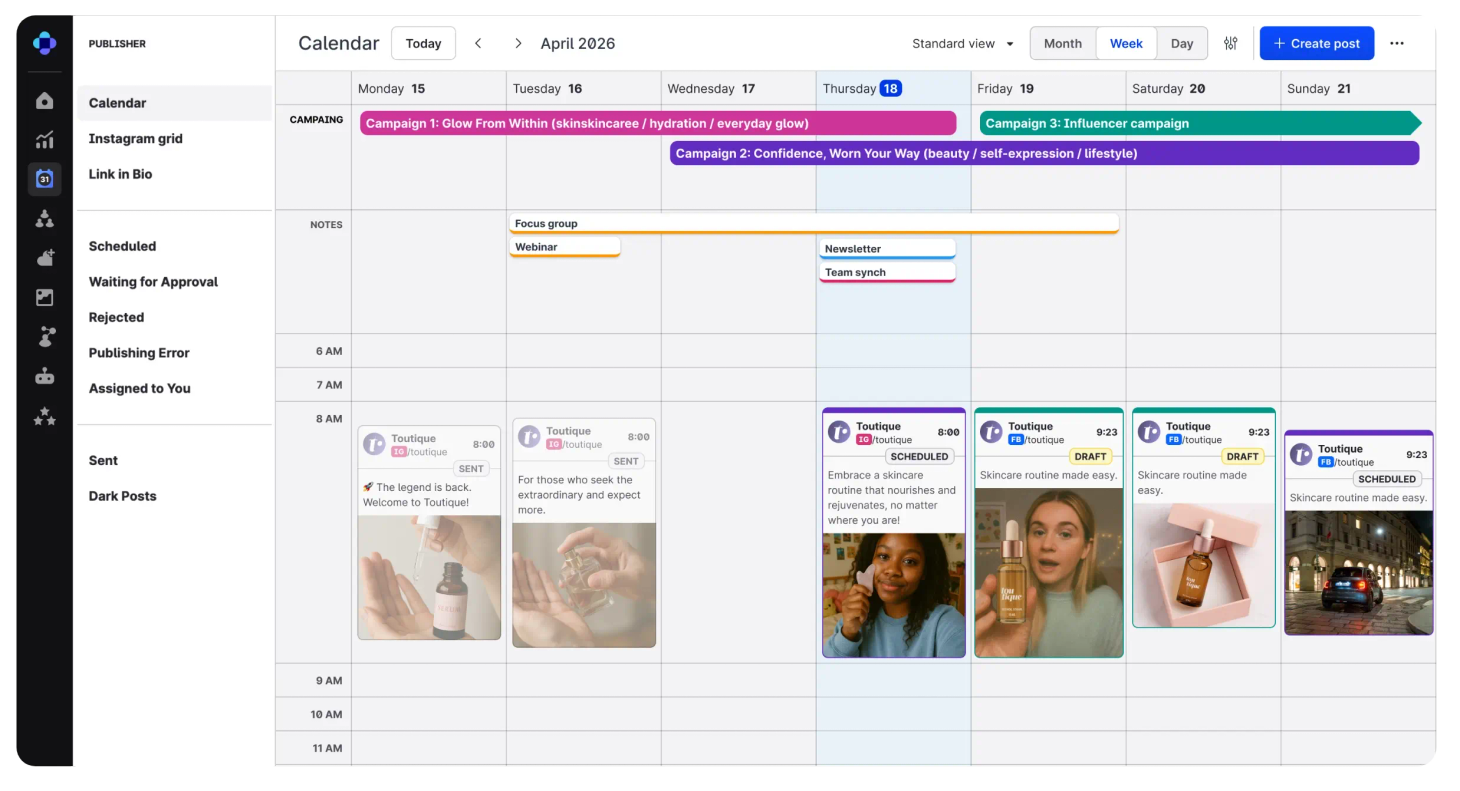Open the stars reviews icon in the sidebar
1460x791 pixels.
click(44, 417)
